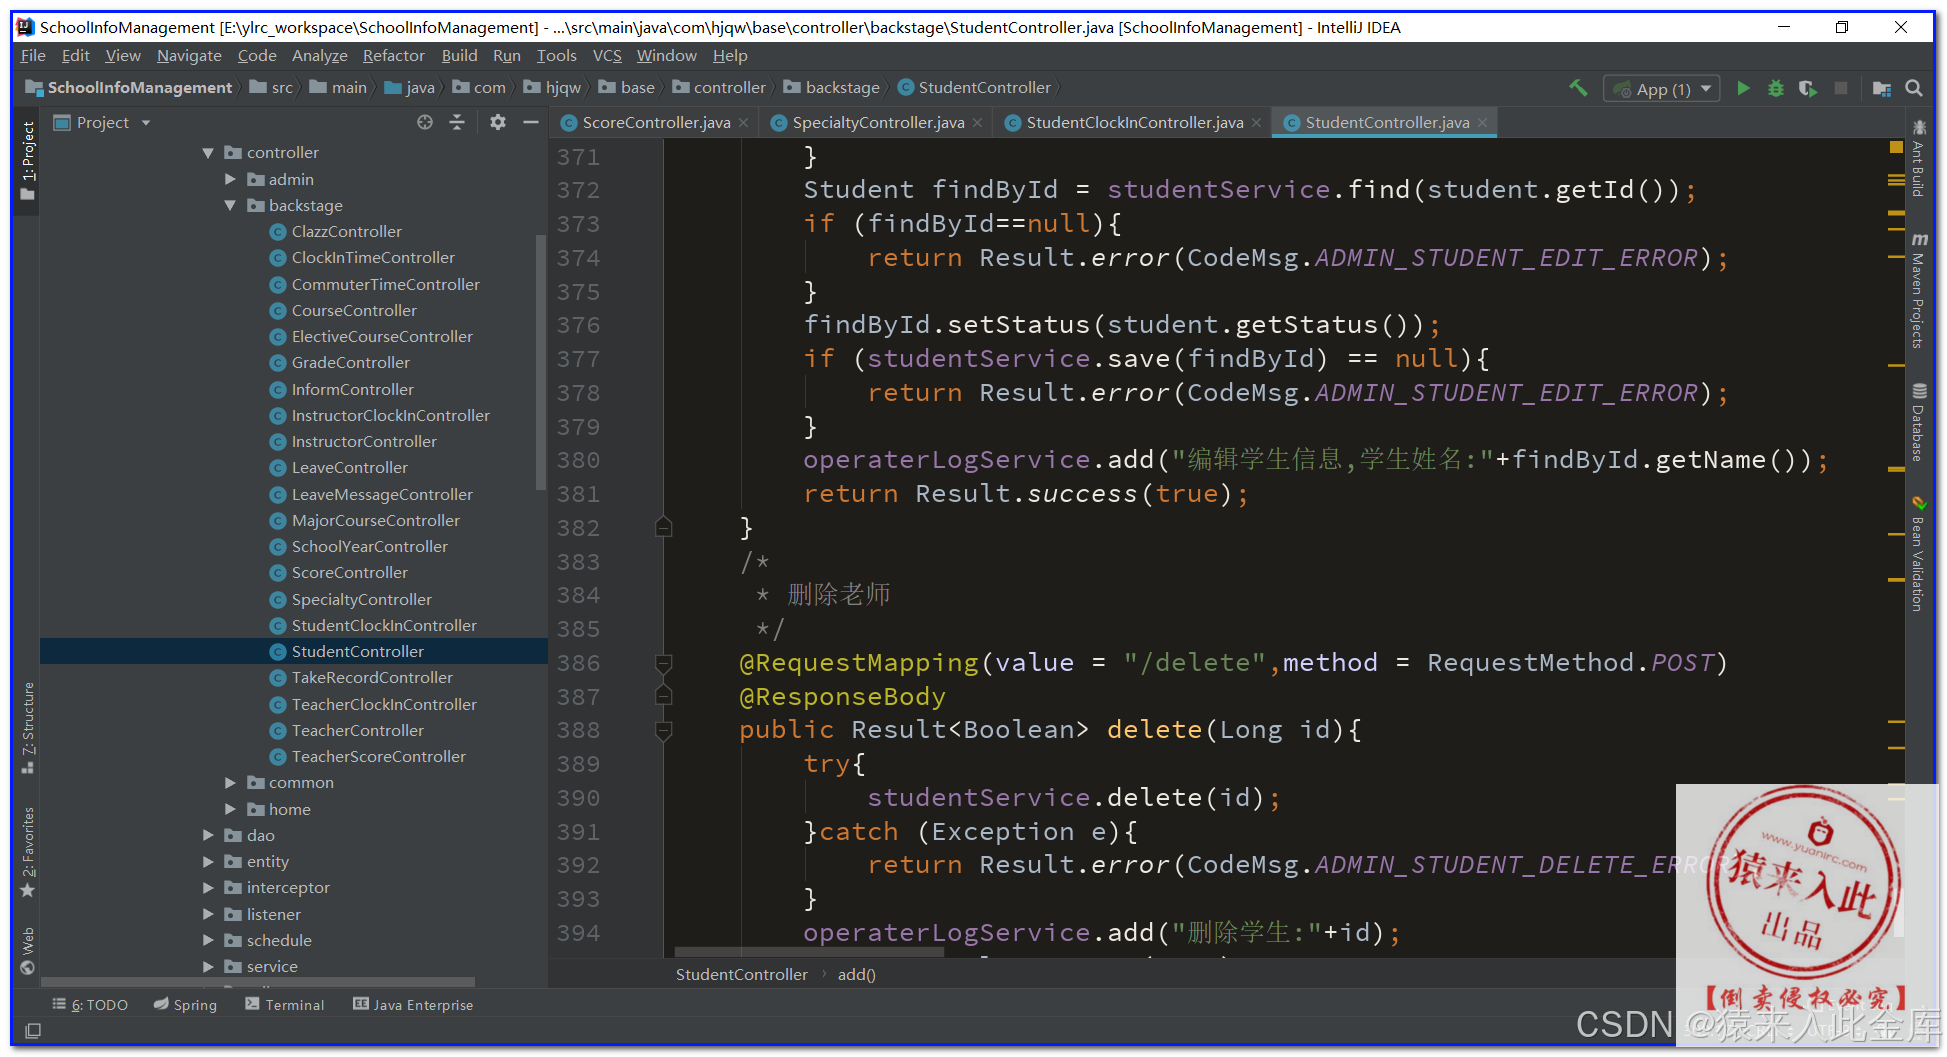
Task: Open the App (1) run configuration dropdown
Action: [x=1662, y=89]
